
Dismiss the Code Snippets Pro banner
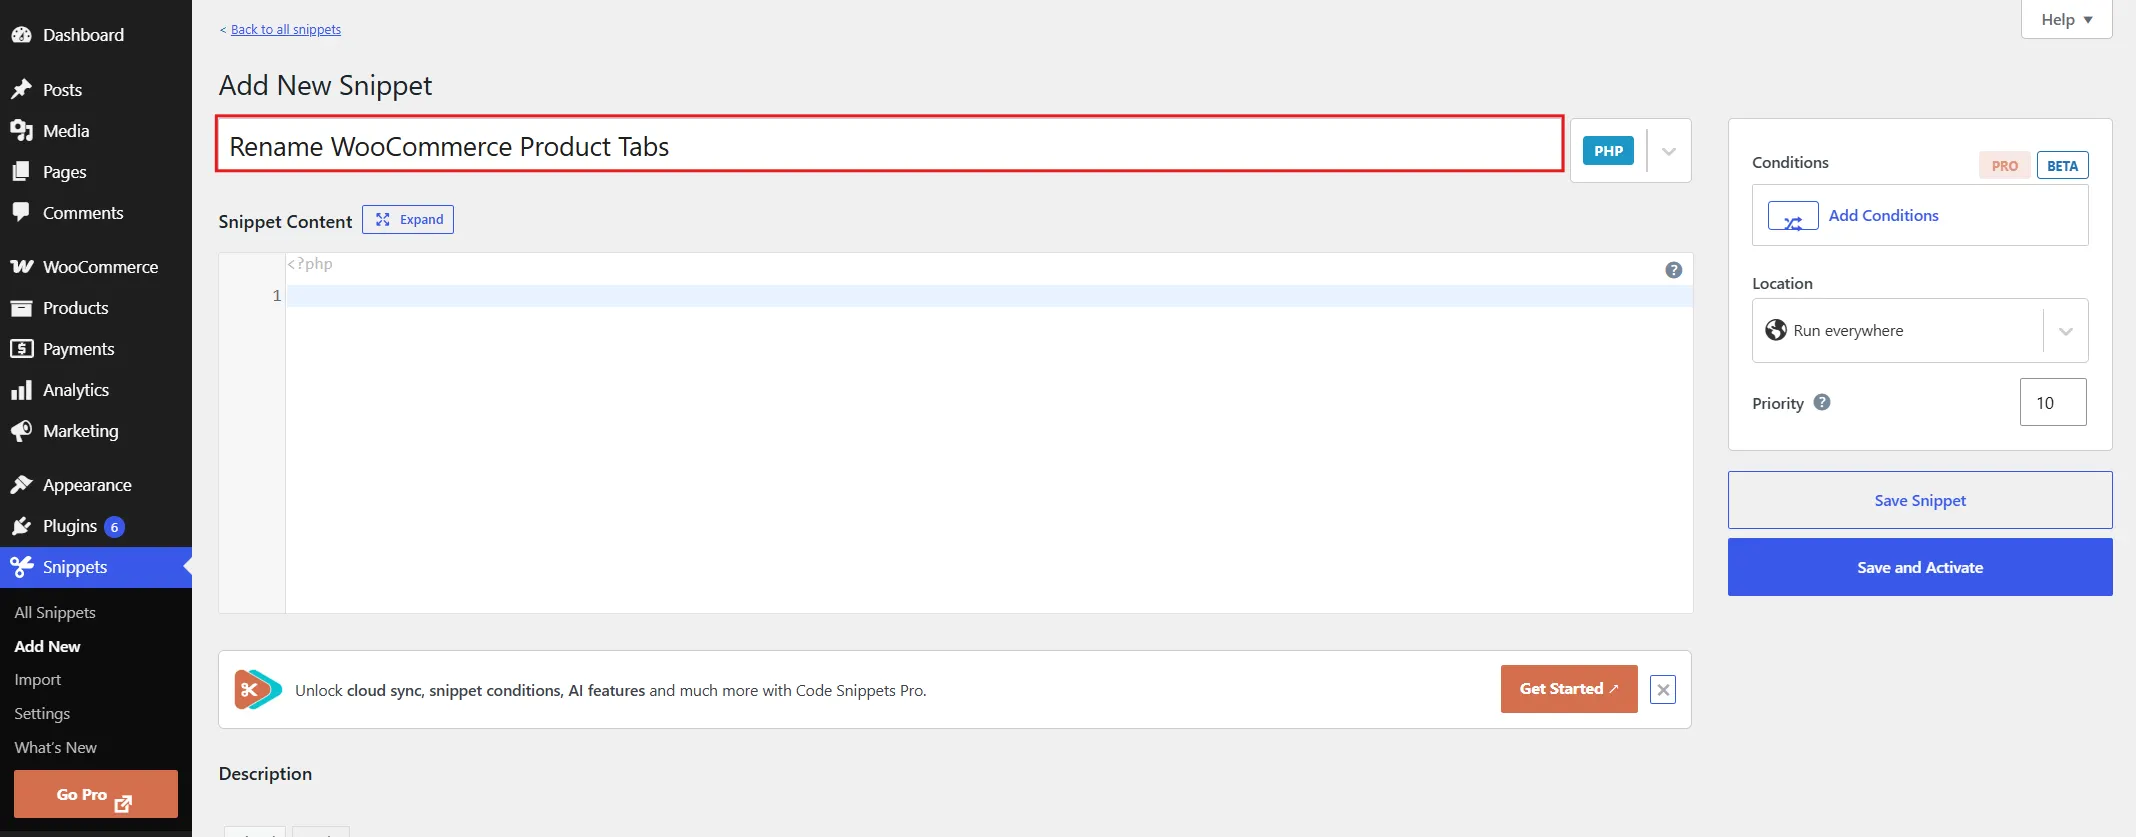pos(1663,690)
